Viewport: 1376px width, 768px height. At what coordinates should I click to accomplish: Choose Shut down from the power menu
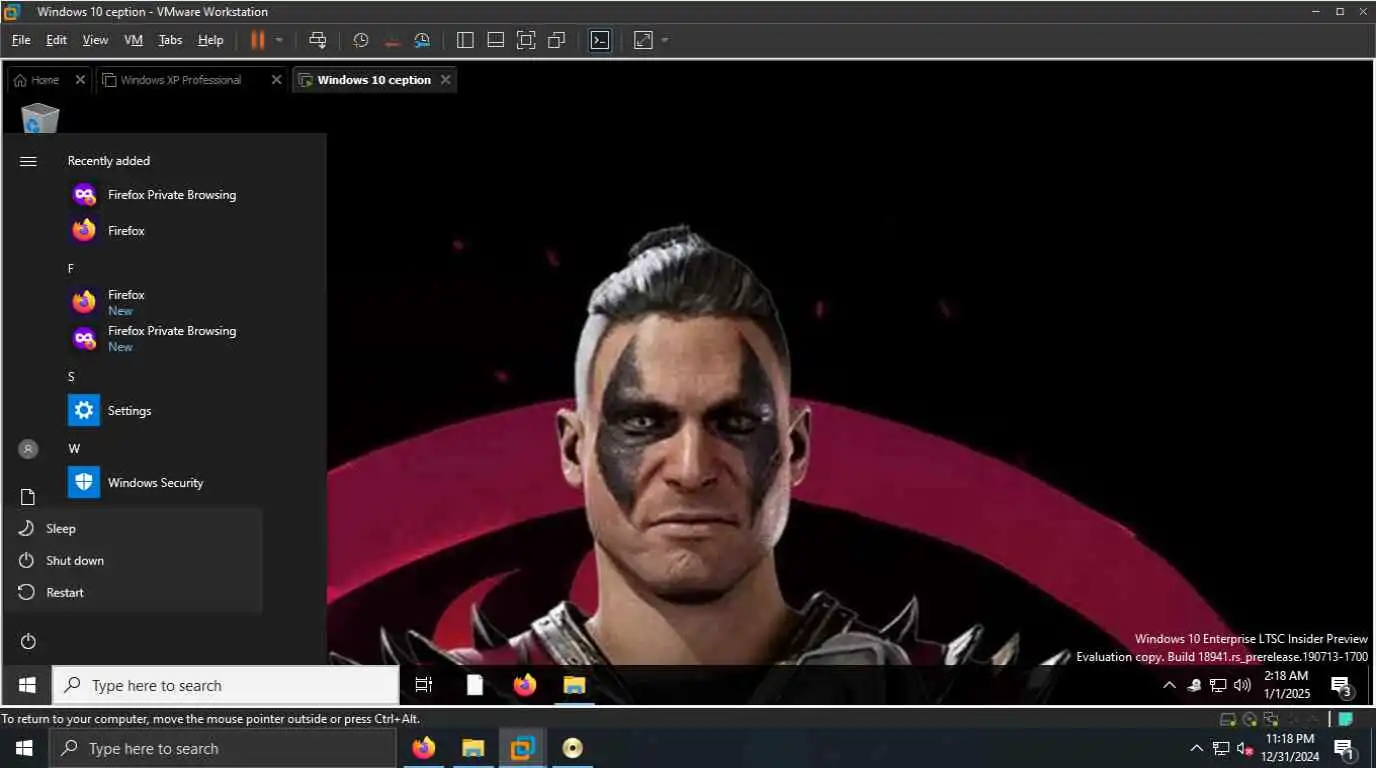[x=133, y=560]
